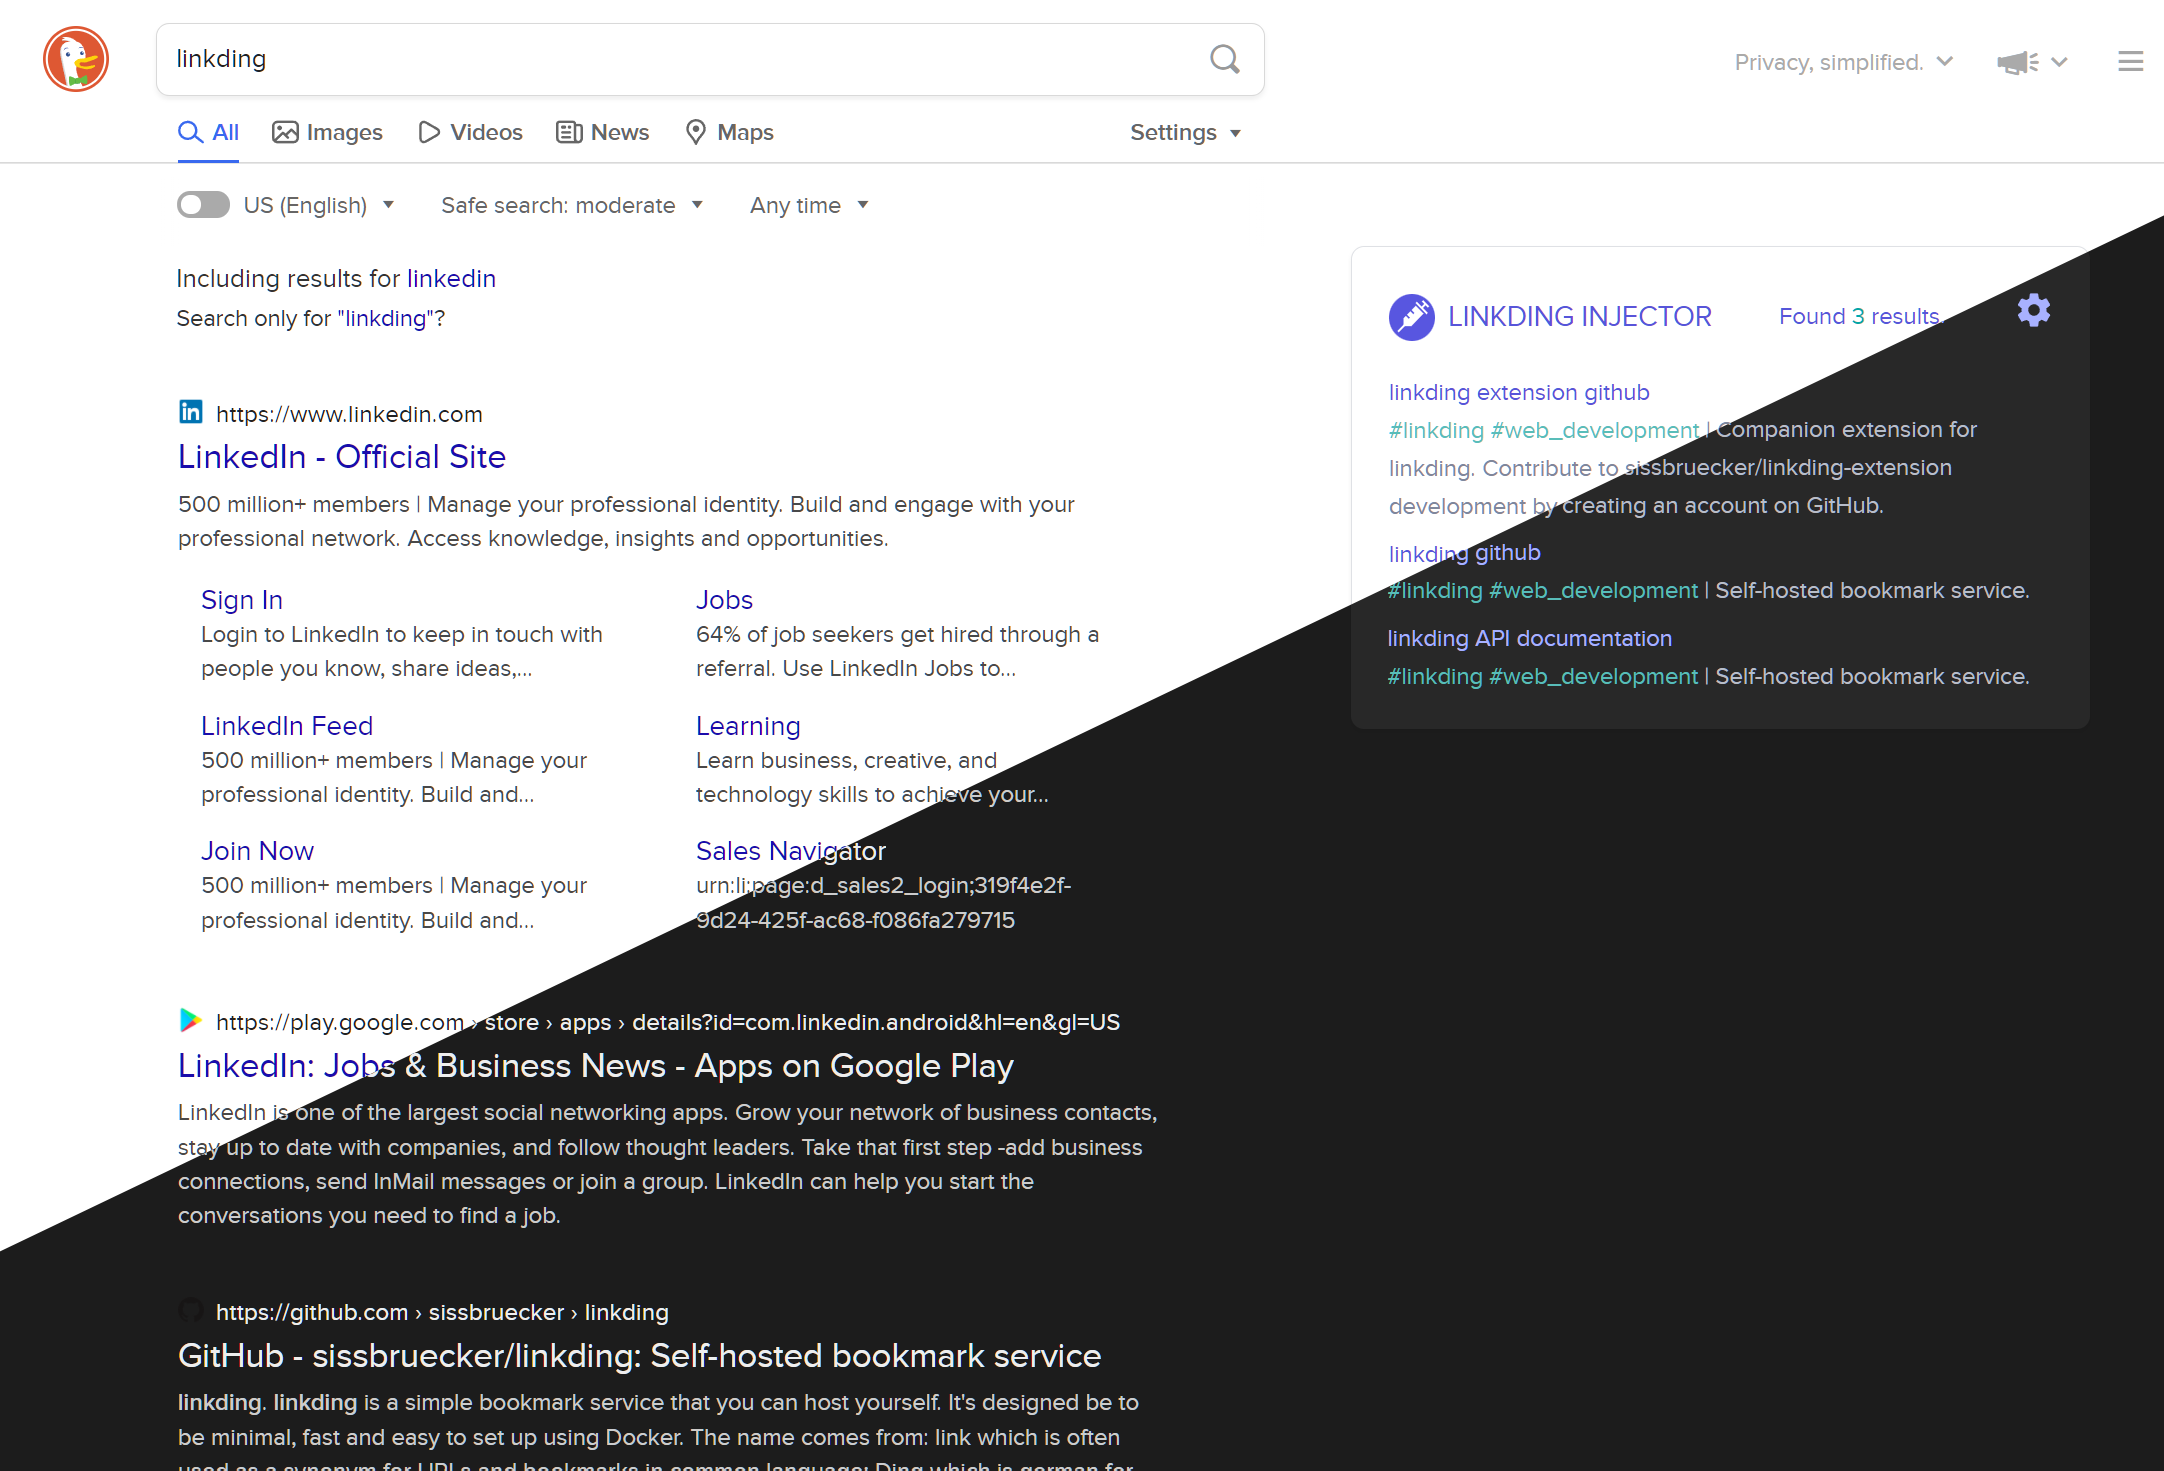Click the Found 3 results text

tap(1859, 316)
